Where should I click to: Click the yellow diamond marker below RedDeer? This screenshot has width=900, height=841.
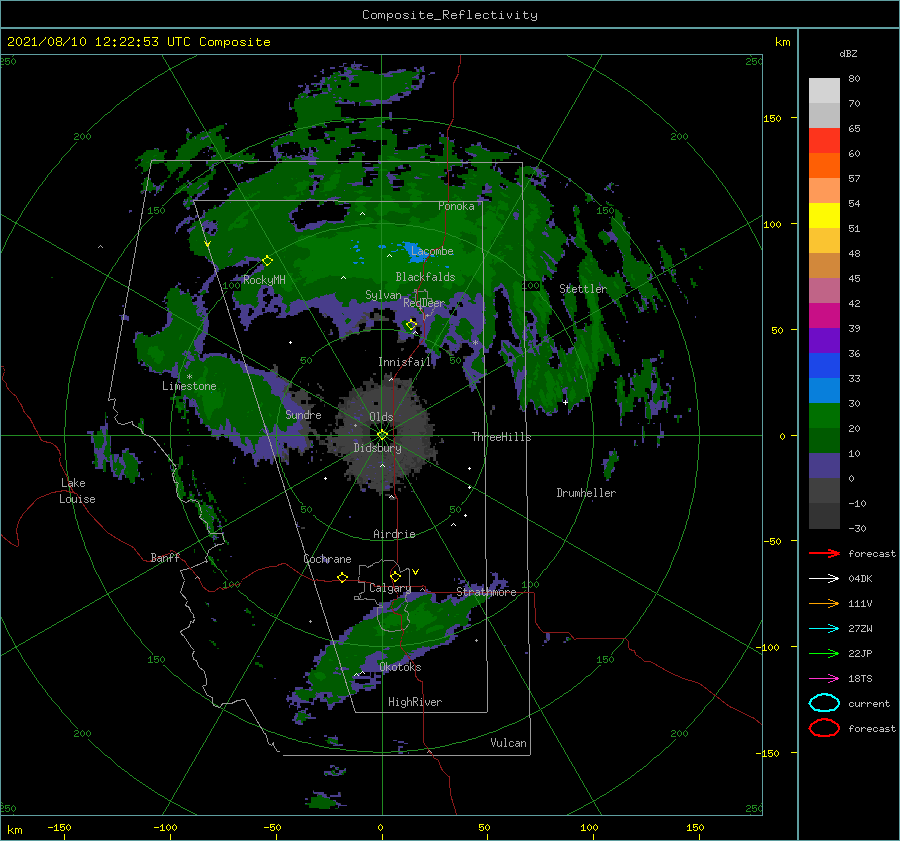[411, 325]
